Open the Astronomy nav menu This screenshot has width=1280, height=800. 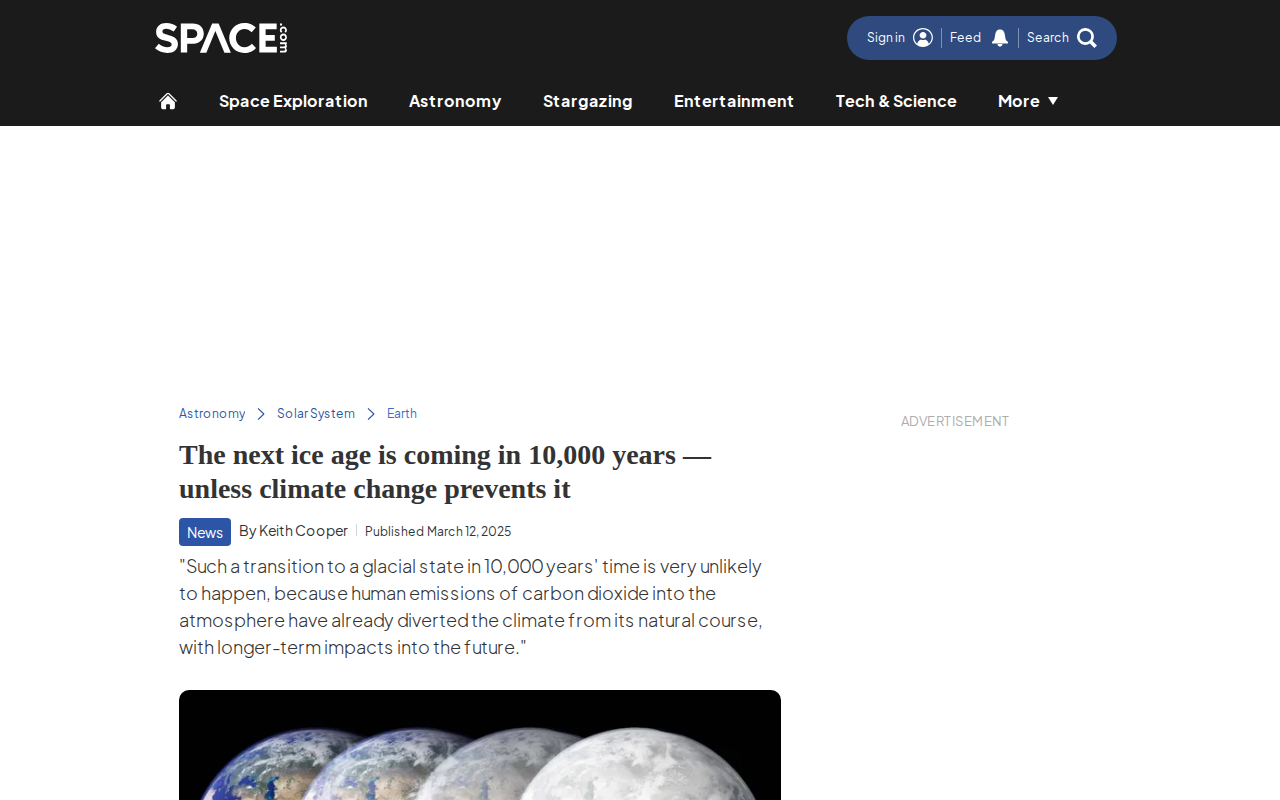pyautogui.click(x=455, y=101)
